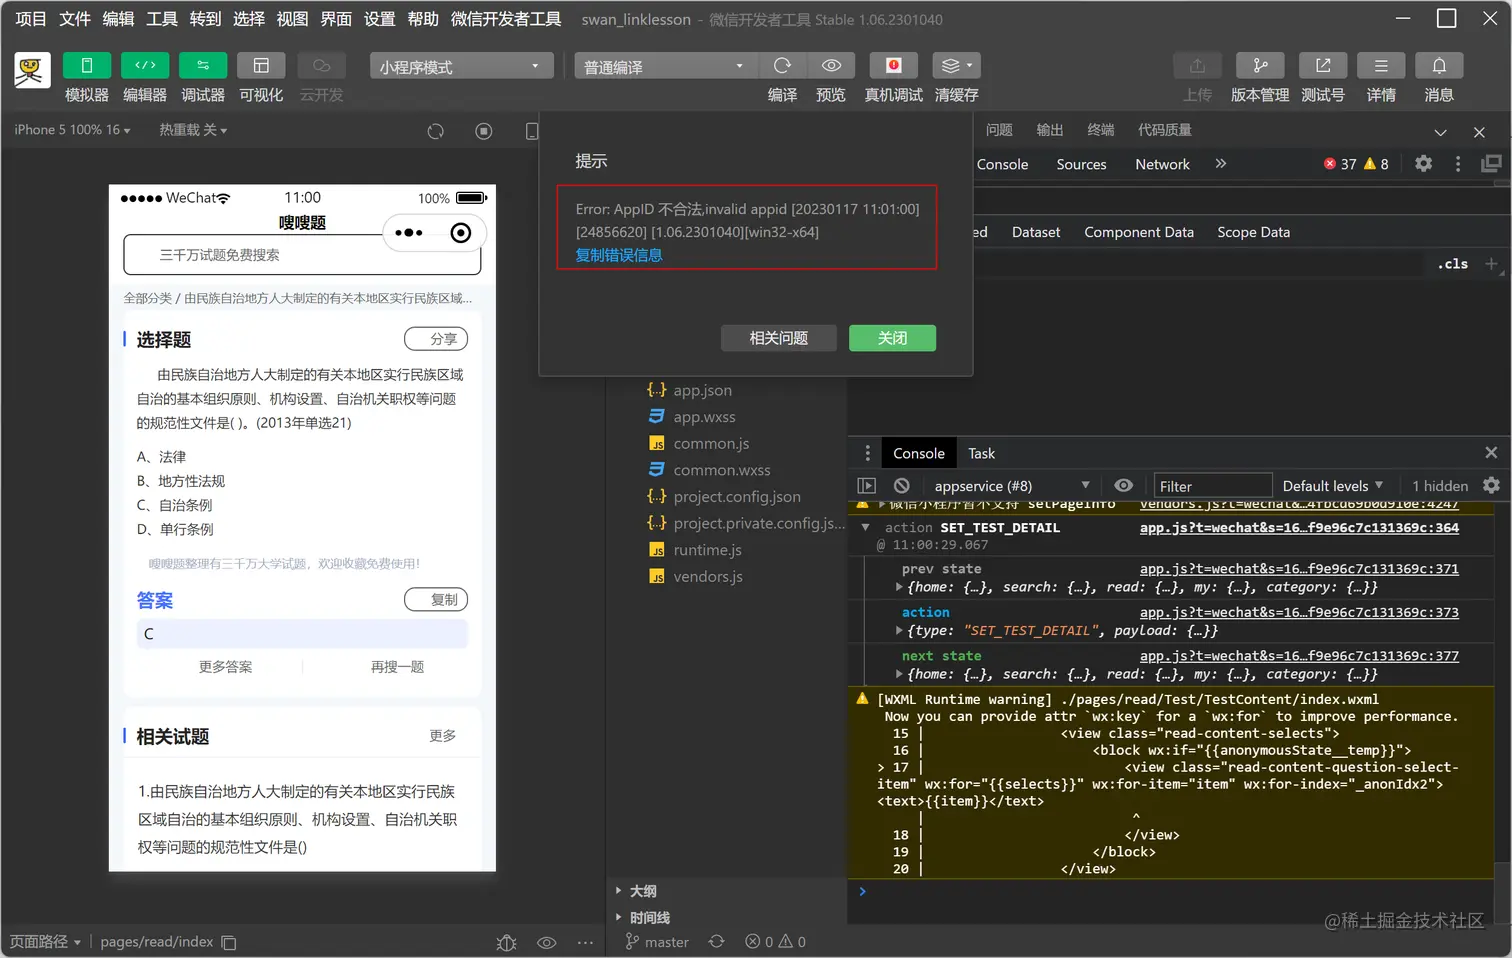Show more devtools tabs chevron
Viewport: 1512px width, 958px height.
tap(1220, 163)
